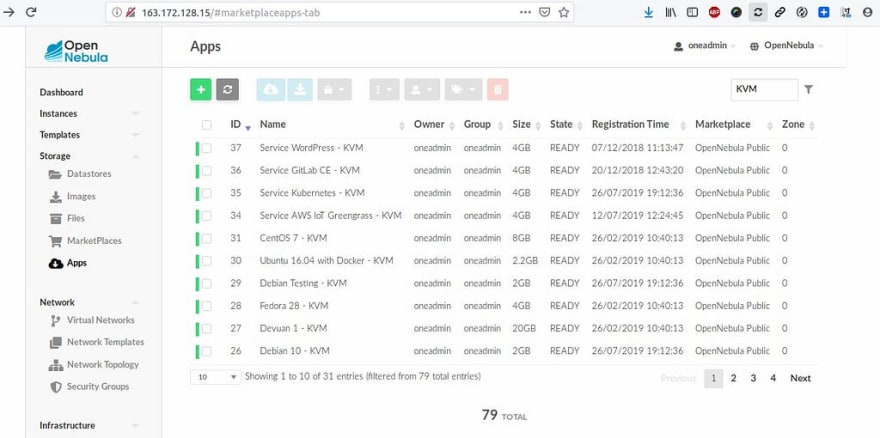Open Network Templates in the sidebar
The image size is (880, 438).
pos(97,342)
